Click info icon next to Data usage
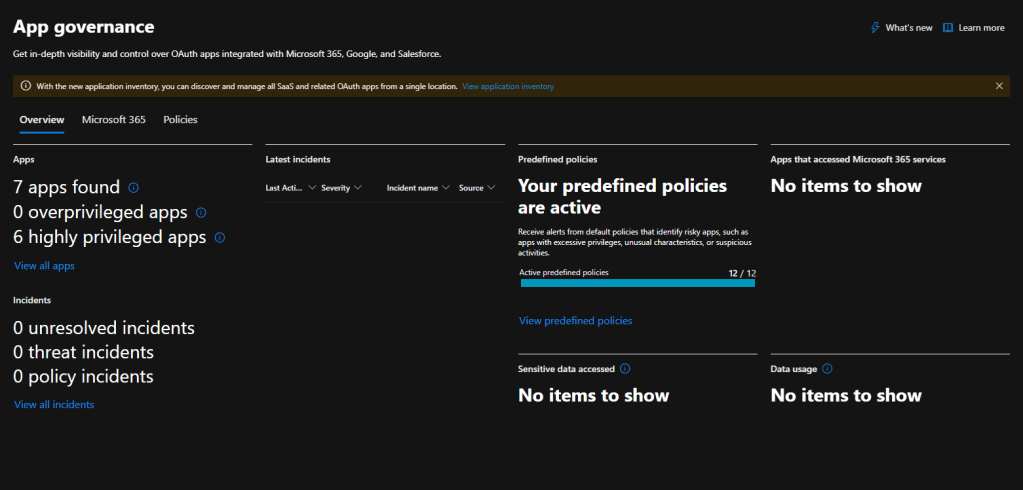 (x=827, y=369)
